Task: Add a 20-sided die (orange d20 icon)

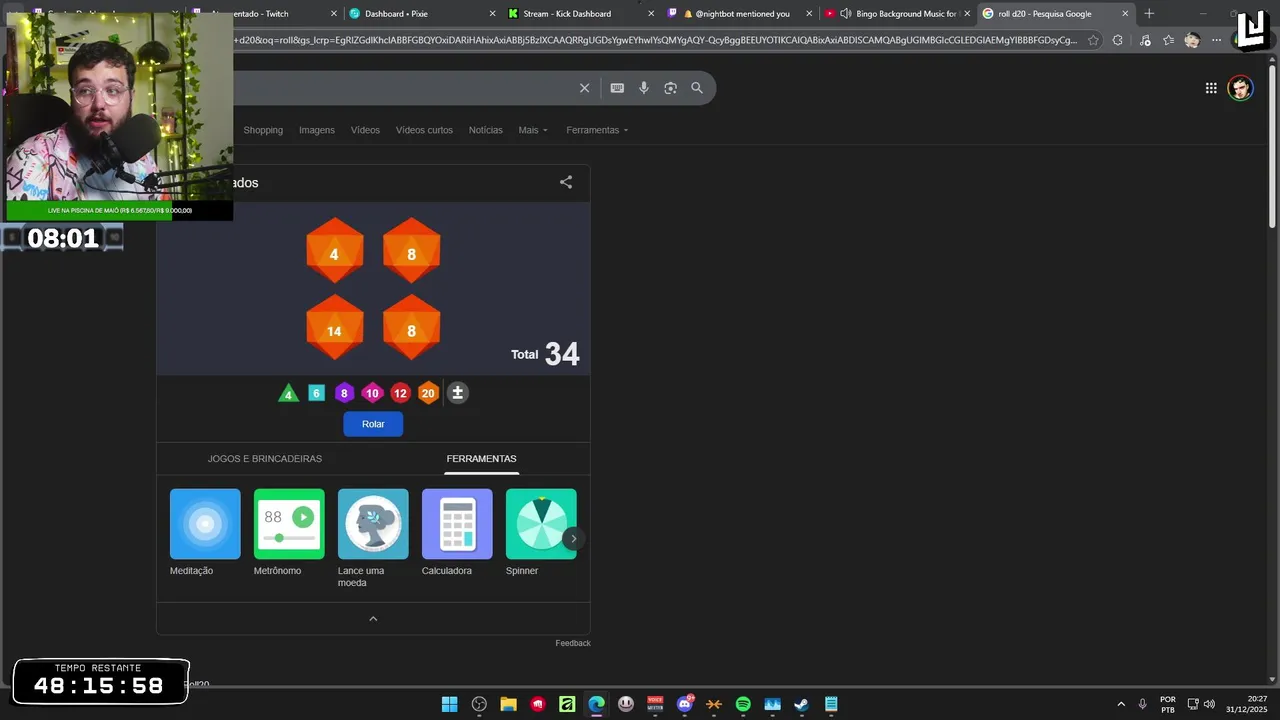Action: point(428,393)
